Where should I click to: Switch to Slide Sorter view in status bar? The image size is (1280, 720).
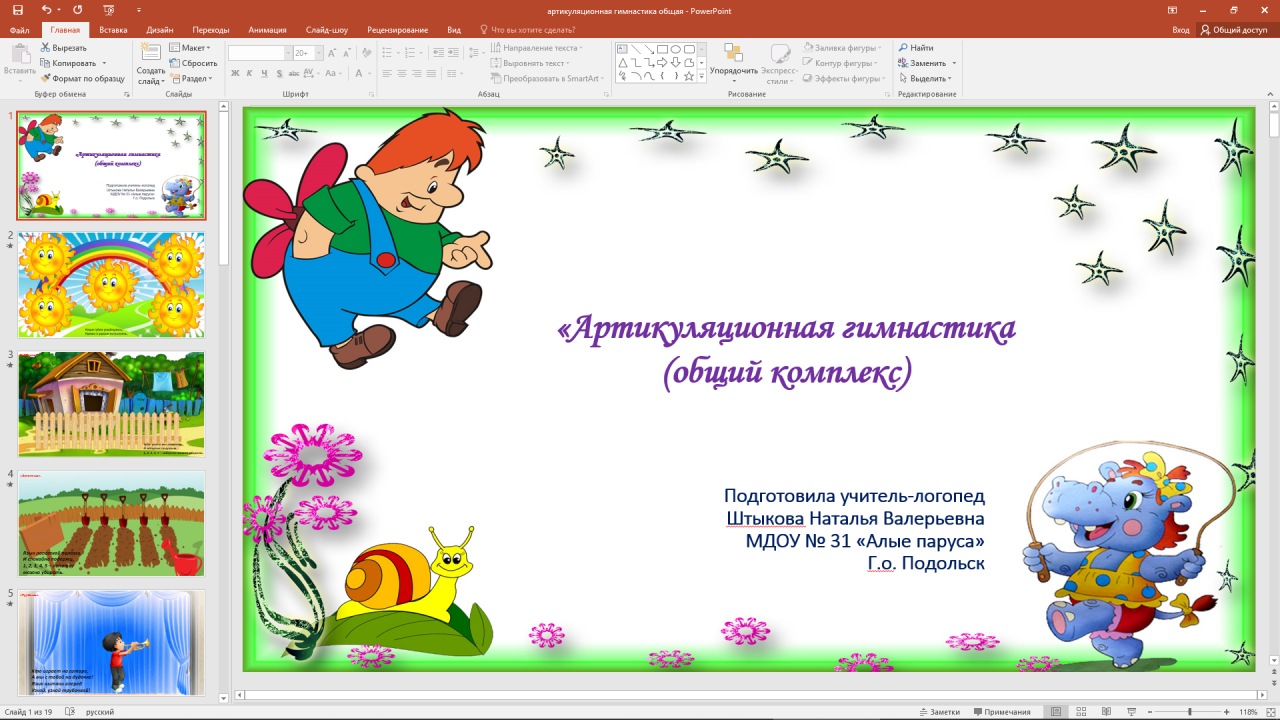point(1079,711)
